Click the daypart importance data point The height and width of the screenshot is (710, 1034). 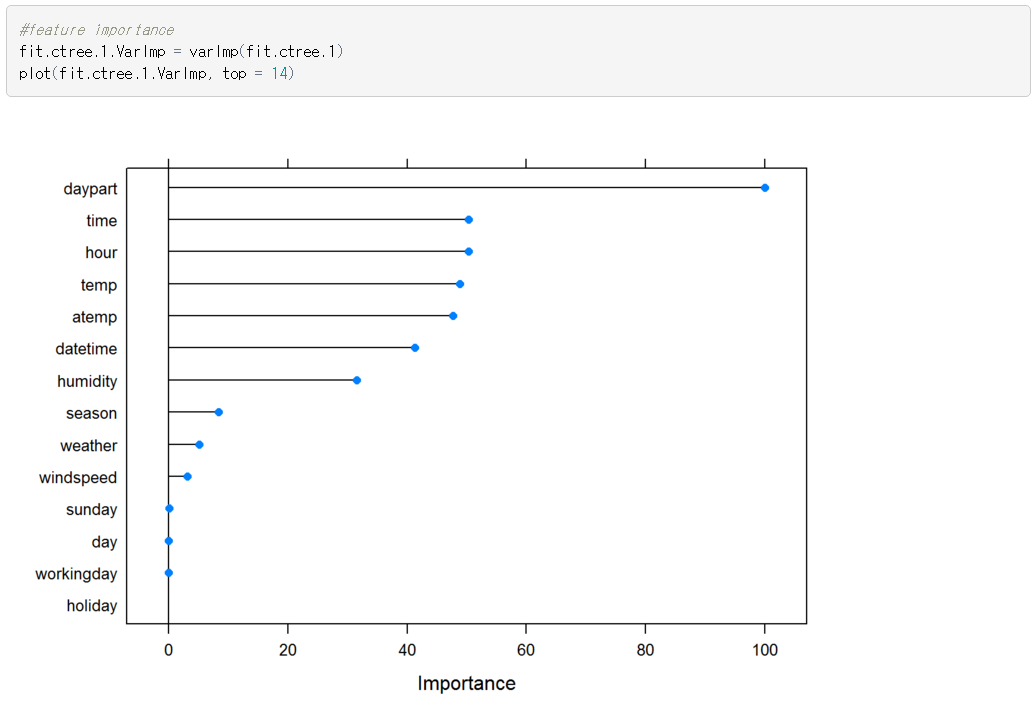coord(765,188)
